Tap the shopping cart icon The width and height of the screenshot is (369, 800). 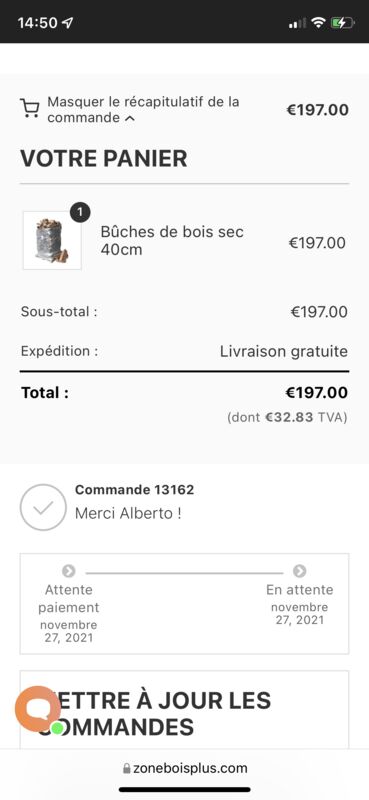coord(29,109)
